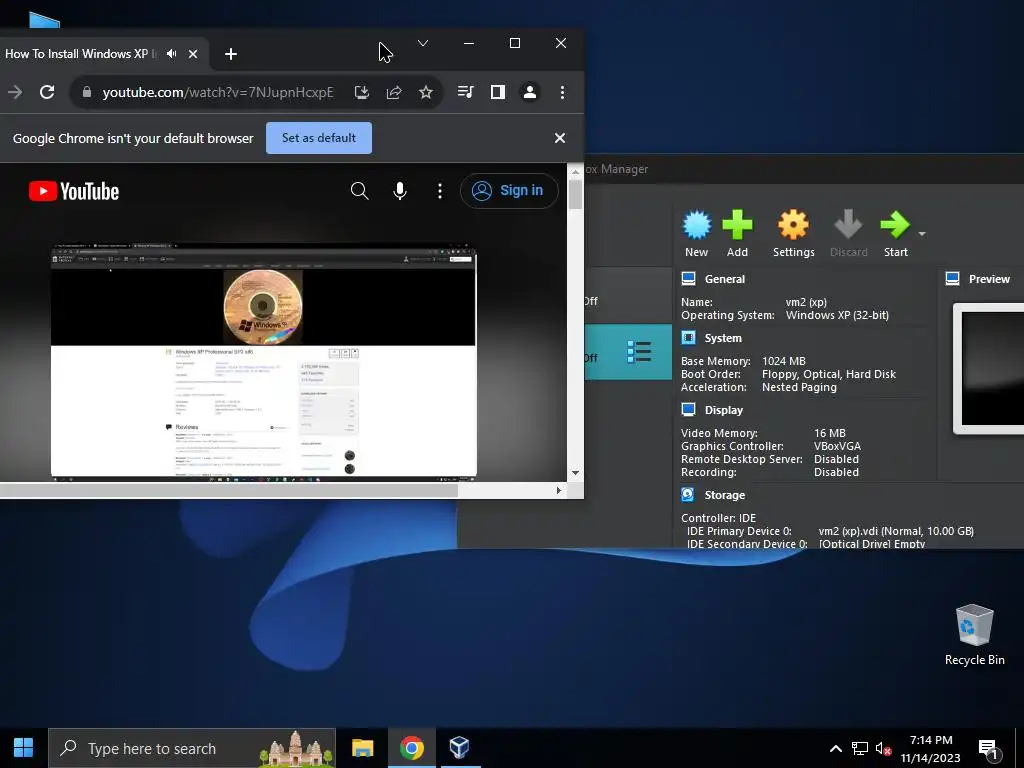Click the taskbar search box

coord(192,748)
